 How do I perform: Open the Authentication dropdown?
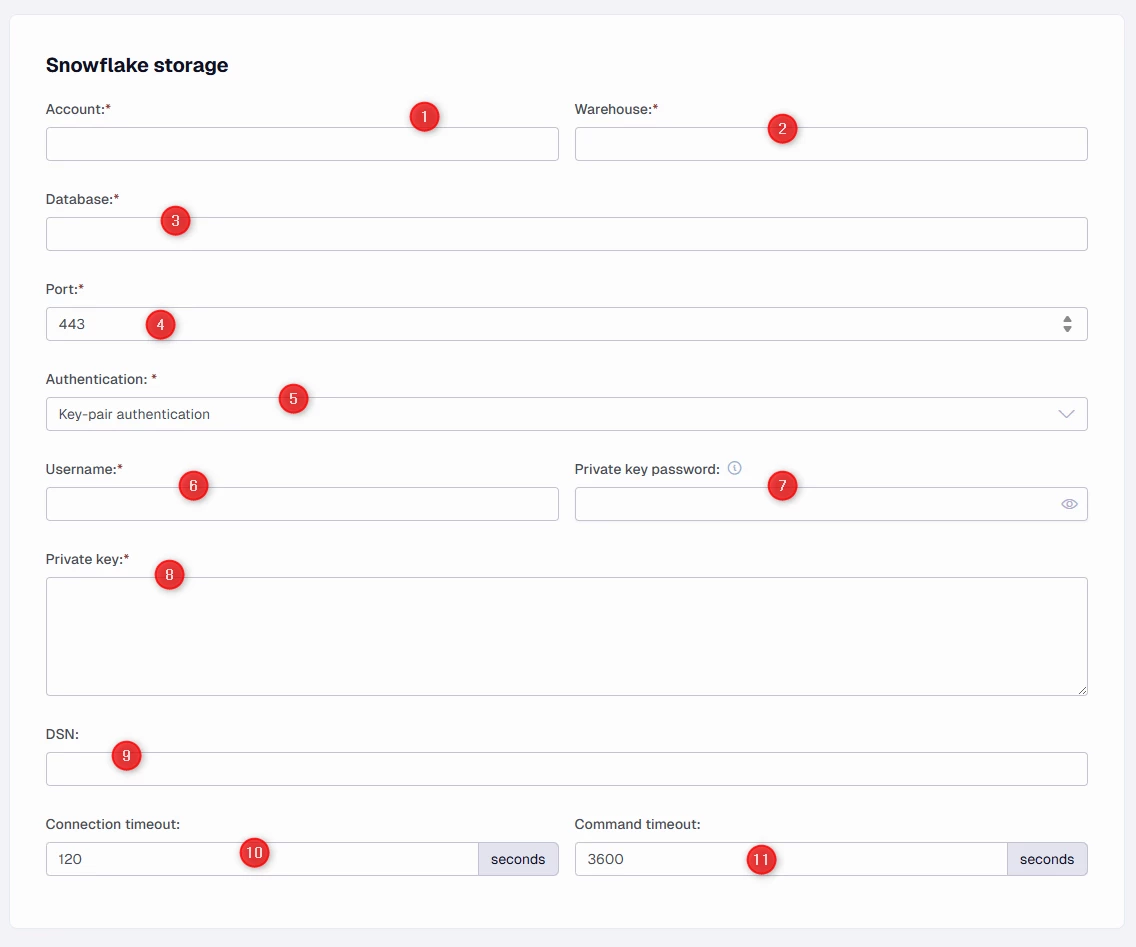[x=567, y=414]
